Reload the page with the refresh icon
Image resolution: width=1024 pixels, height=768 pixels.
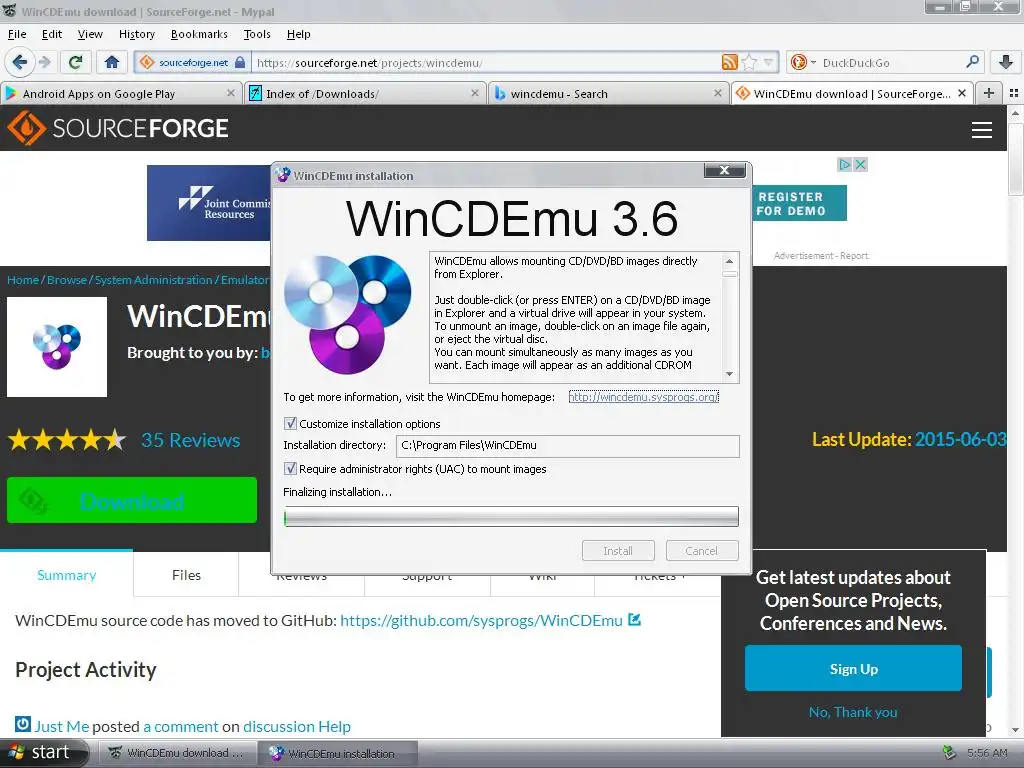tap(75, 62)
